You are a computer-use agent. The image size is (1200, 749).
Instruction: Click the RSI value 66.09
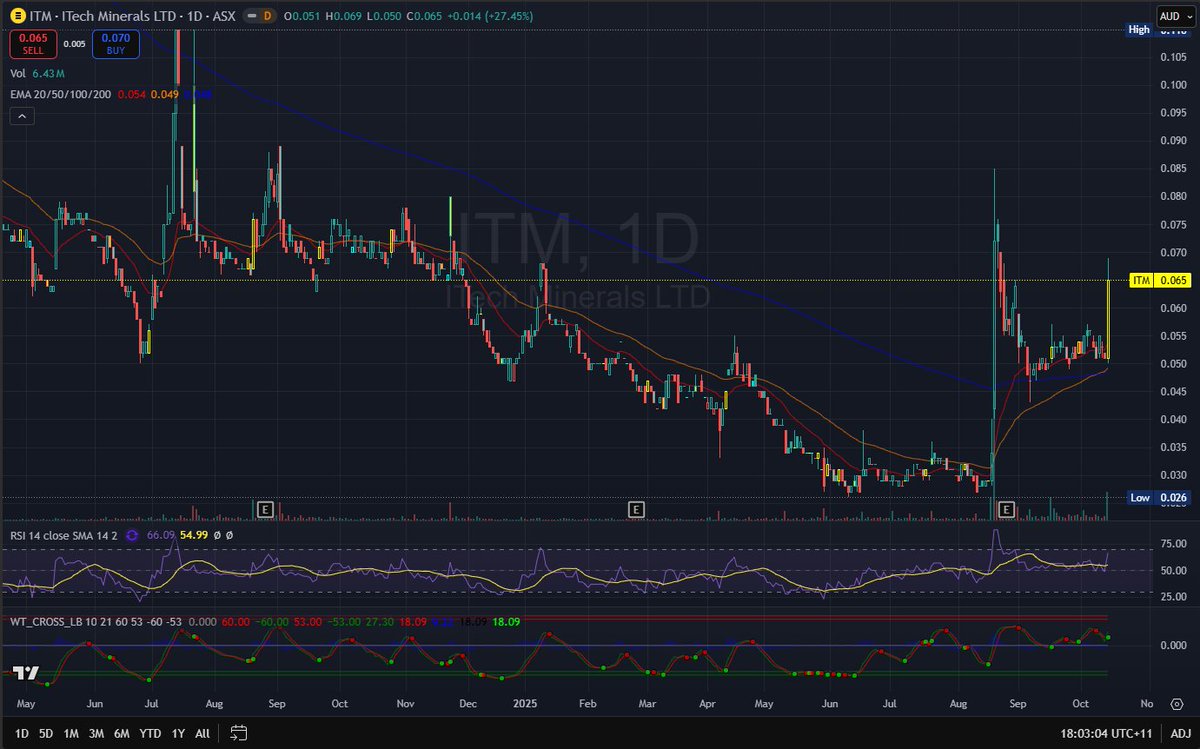[x=161, y=535]
